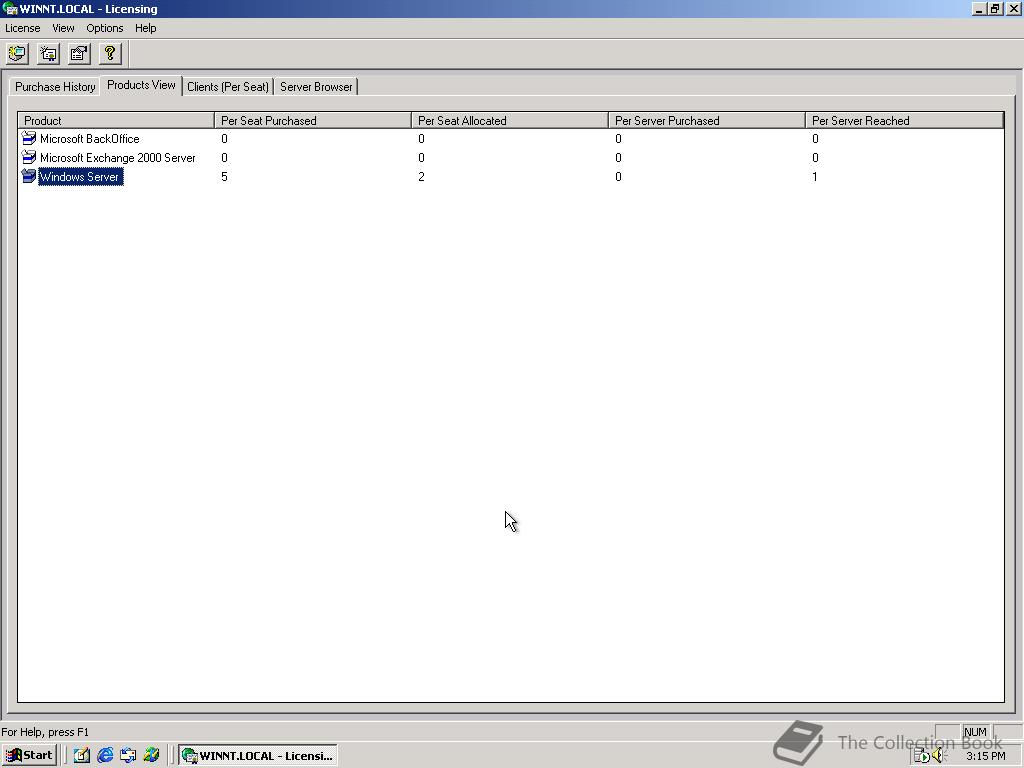This screenshot has height=768, width=1024.
Task: Click the Windows Server row product icon
Action: click(29, 176)
